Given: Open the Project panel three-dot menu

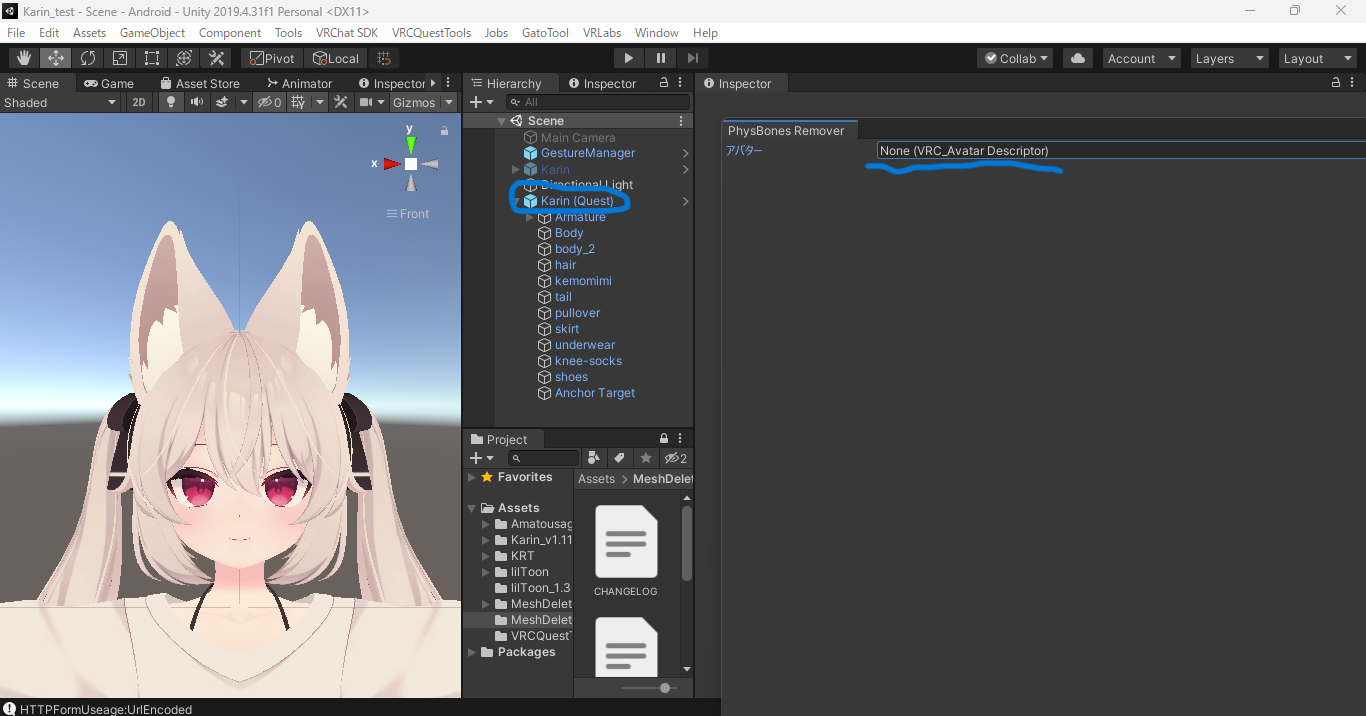Looking at the screenshot, I should pos(682,438).
